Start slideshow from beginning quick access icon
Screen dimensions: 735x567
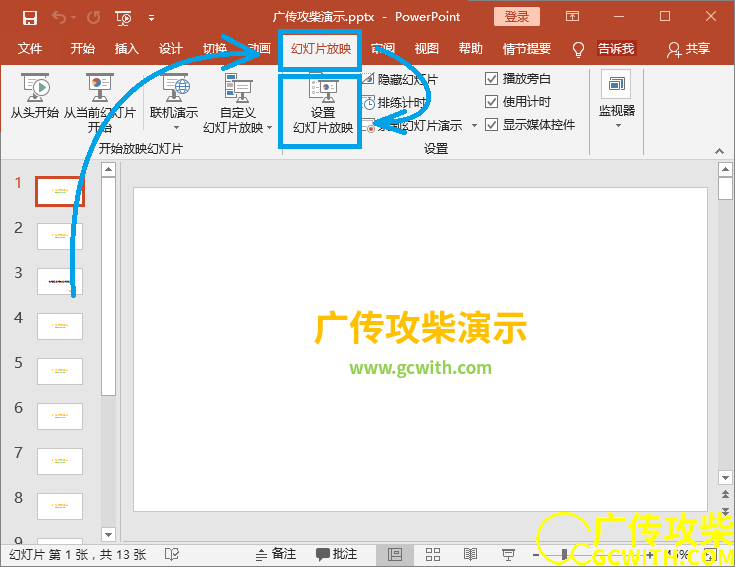tap(124, 18)
